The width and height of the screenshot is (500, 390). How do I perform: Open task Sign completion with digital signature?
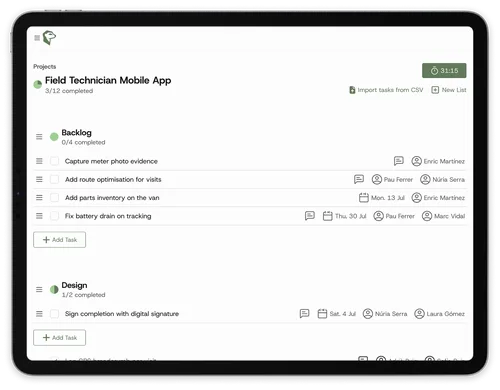point(122,314)
